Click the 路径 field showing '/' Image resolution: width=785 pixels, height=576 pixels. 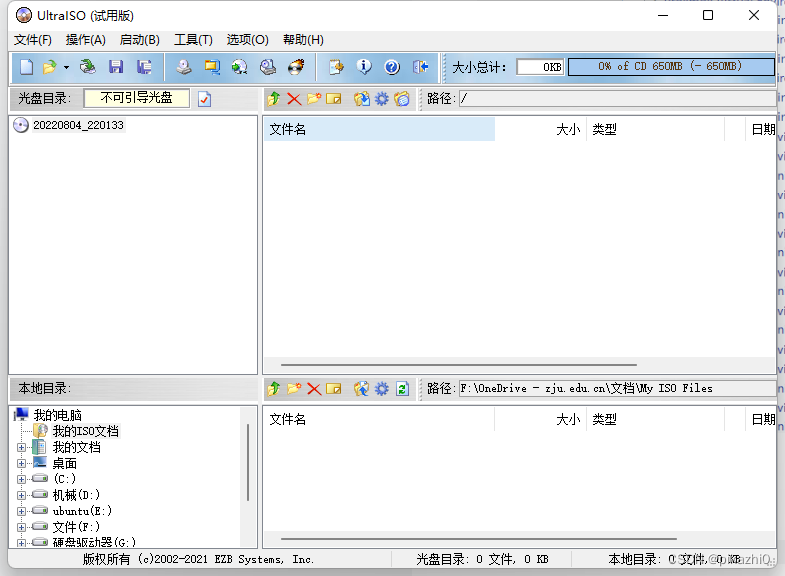[618, 99]
